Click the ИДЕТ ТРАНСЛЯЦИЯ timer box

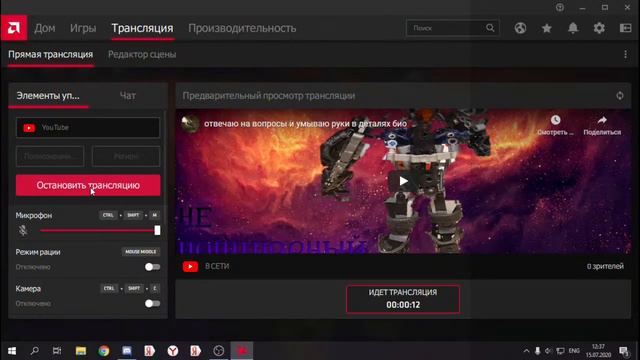pos(403,299)
